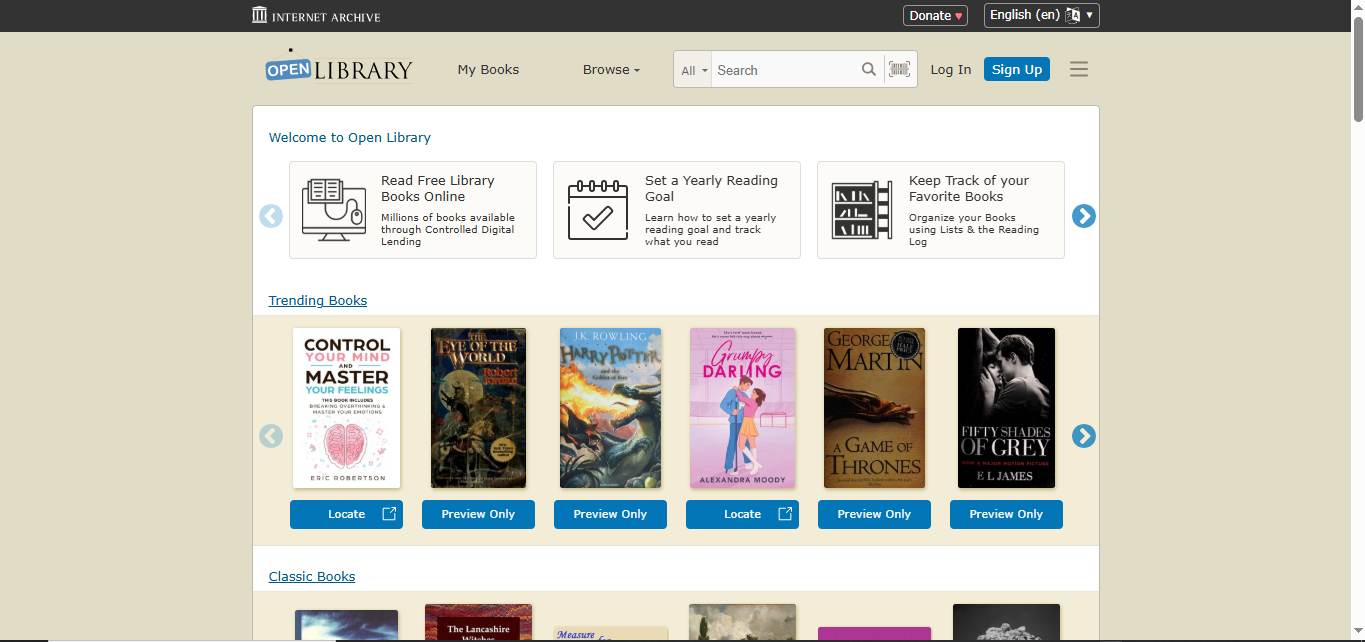
Task: Open the Open Library home logo
Action: pyautogui.click(x=339, y=67)
